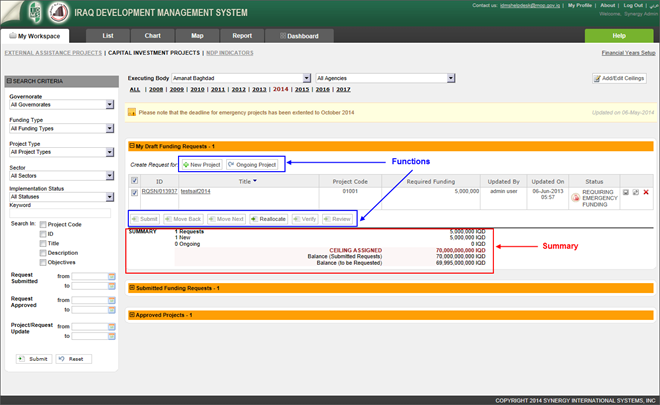Filter by year 2013

click(259, 89)
